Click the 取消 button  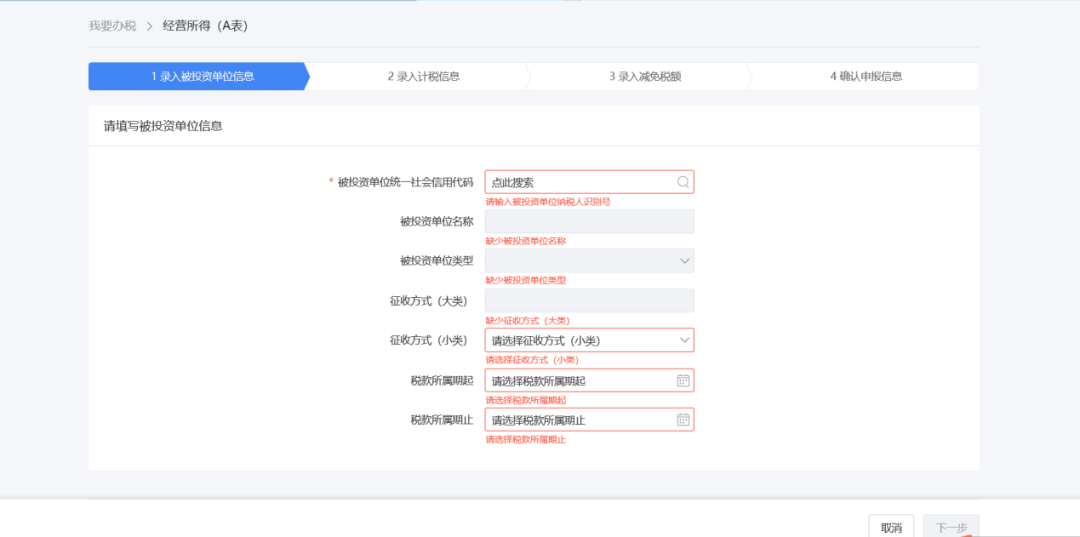tap(891, 527)
